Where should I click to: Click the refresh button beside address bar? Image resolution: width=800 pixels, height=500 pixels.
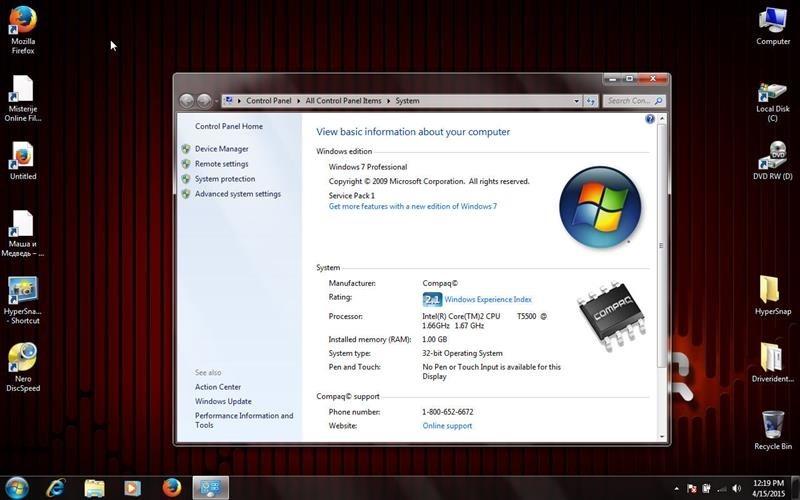coord(591,101)
